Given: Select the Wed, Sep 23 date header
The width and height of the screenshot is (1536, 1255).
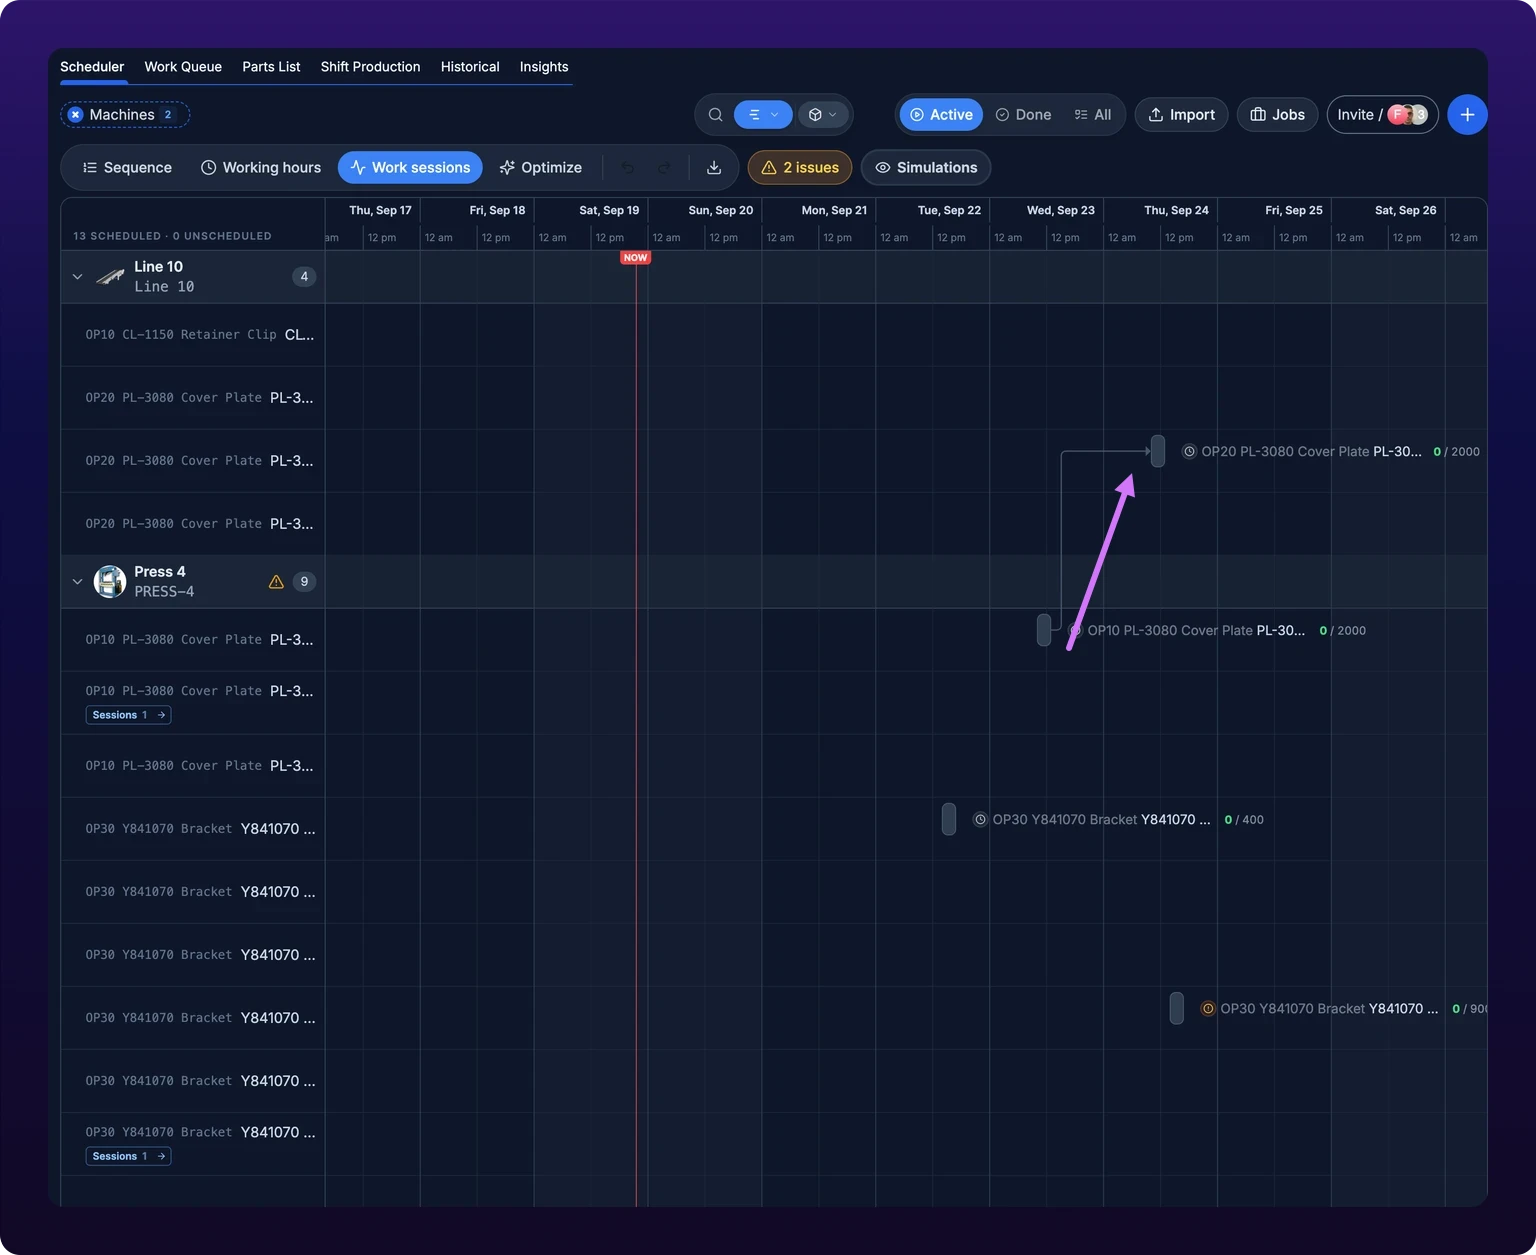Looking at the screenshot, I should tap(1061, 210).
